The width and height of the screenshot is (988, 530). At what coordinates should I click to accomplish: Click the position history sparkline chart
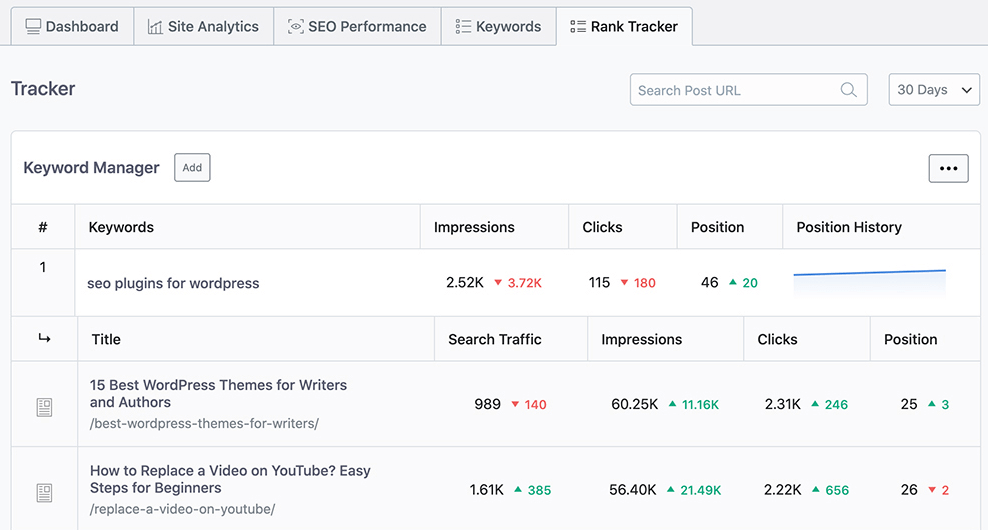870,283
